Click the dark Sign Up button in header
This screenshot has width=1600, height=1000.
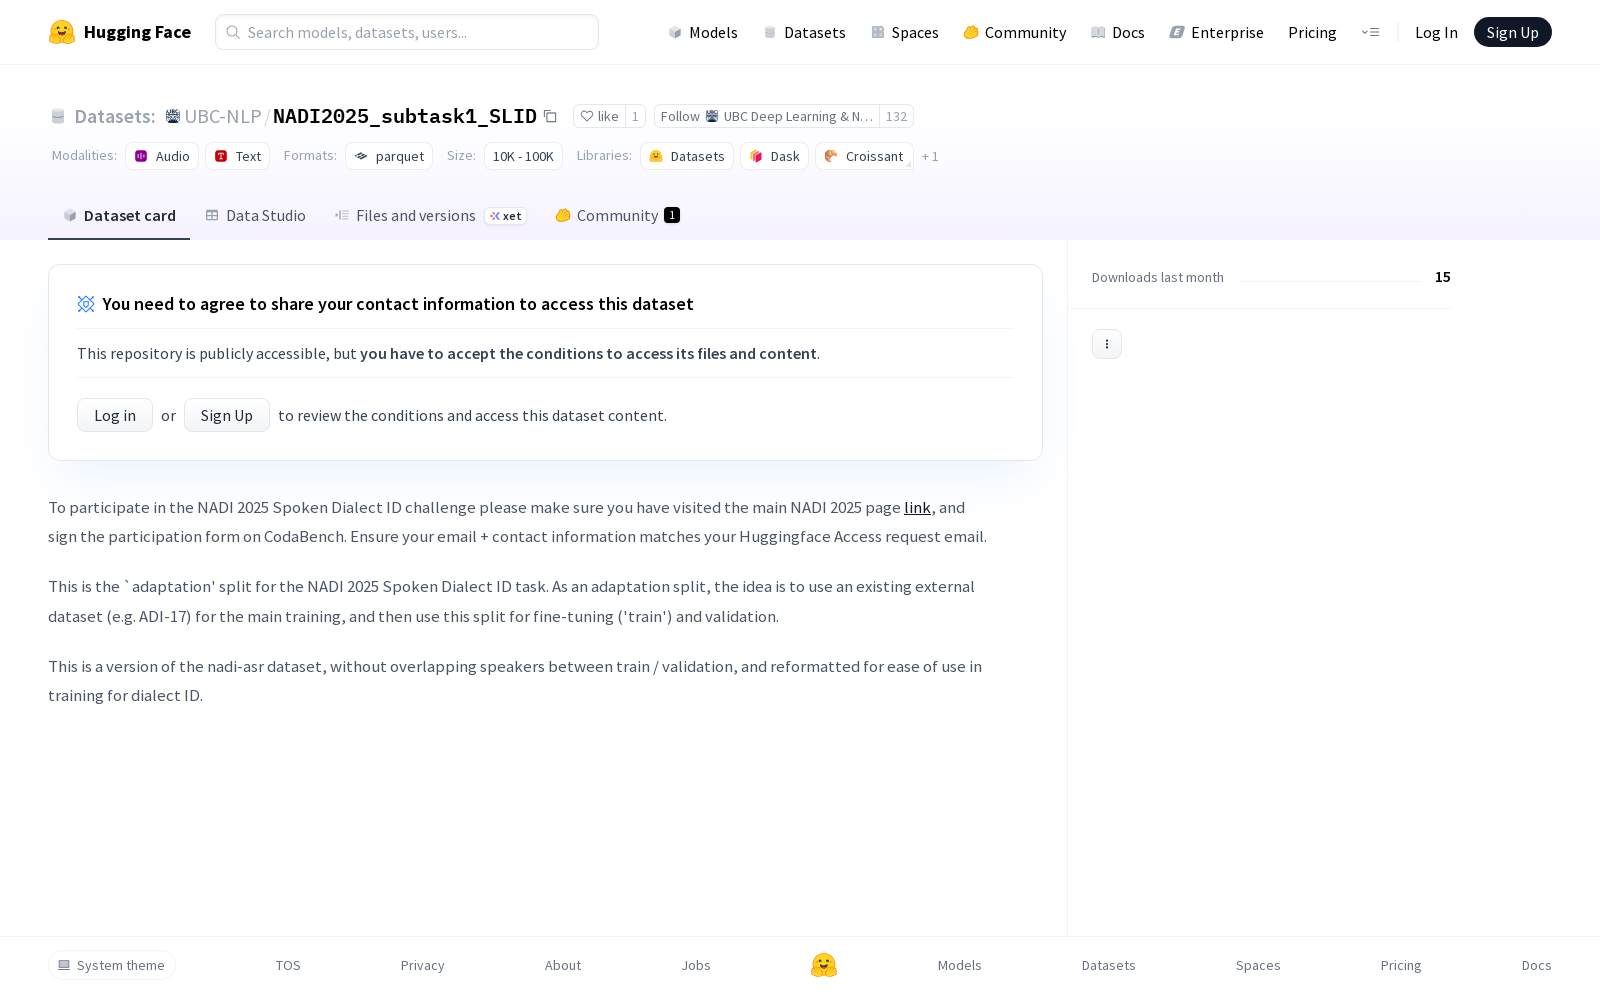click(1513, 32)
